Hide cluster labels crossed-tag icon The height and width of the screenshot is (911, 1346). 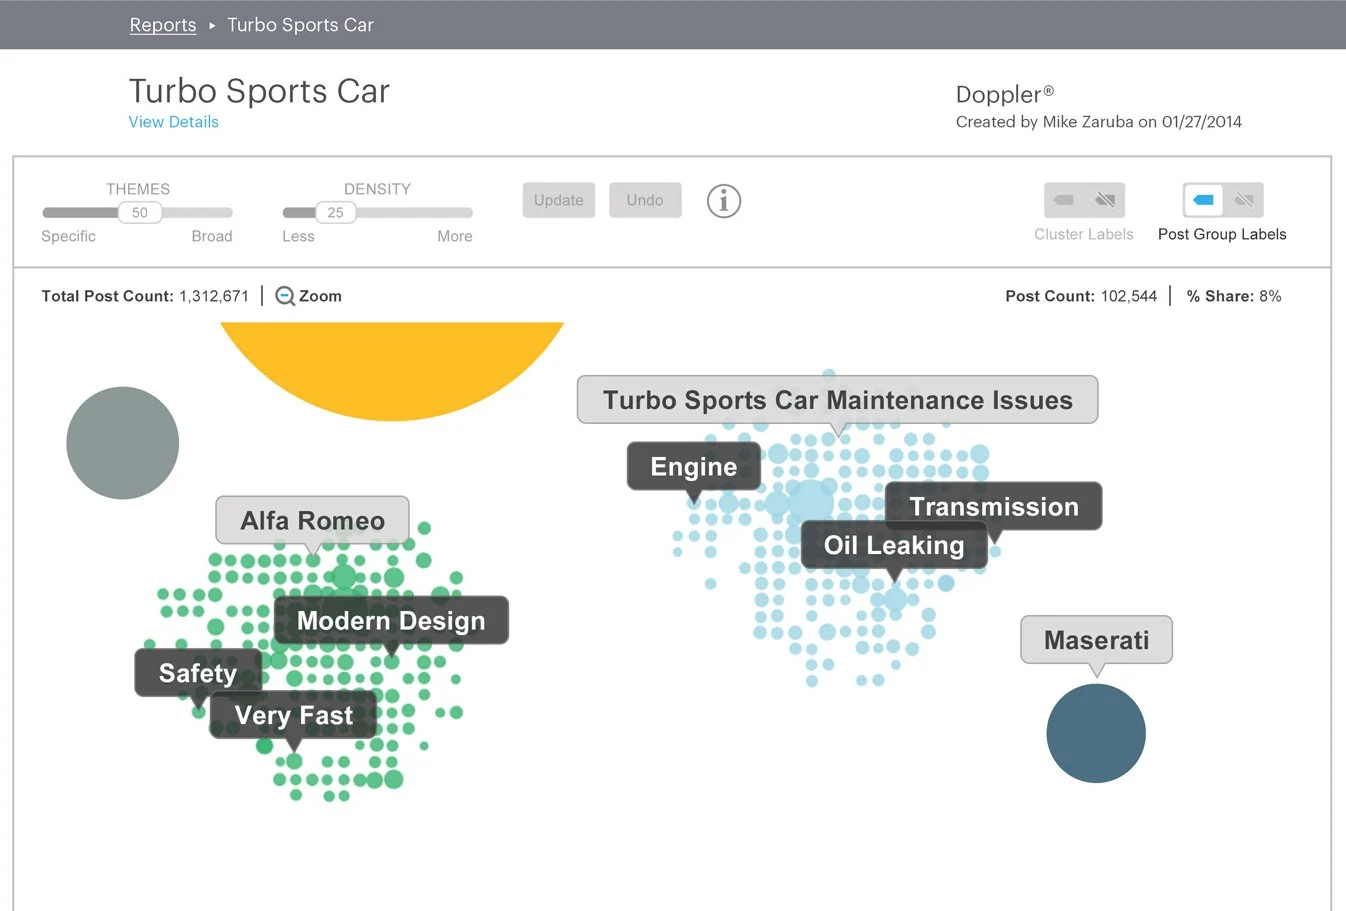coord(1105,200)
